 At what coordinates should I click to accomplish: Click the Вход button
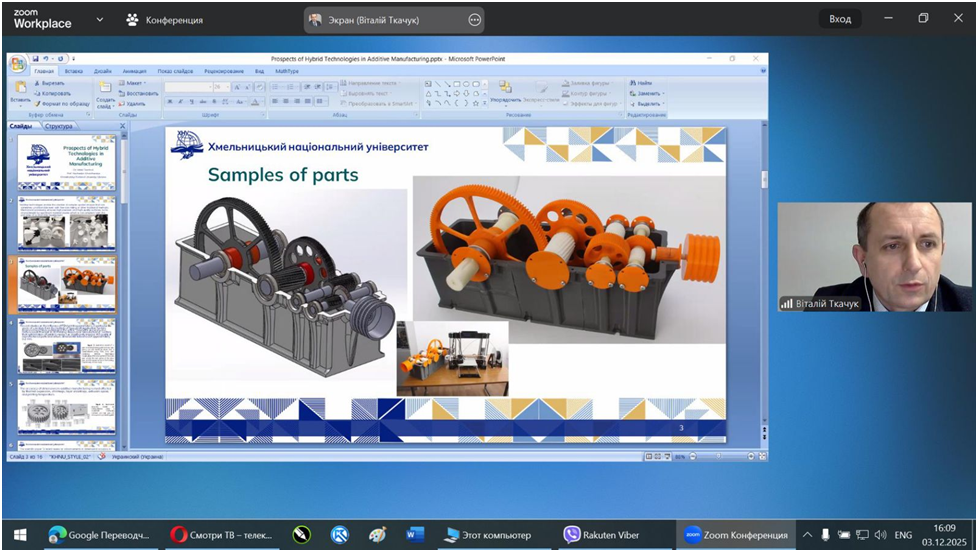pos(840,19)
